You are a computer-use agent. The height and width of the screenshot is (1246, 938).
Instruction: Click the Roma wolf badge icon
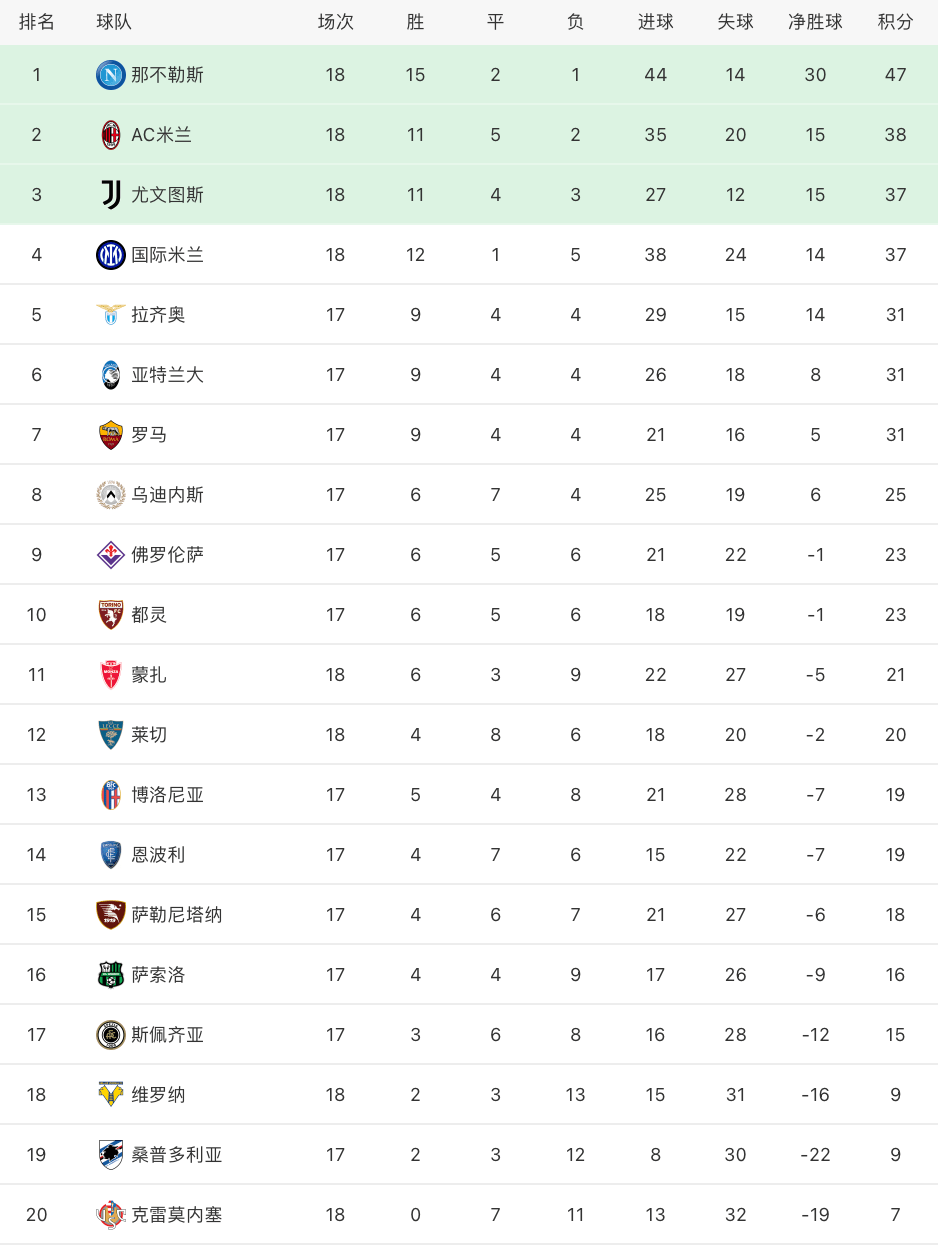pos(111,435)
